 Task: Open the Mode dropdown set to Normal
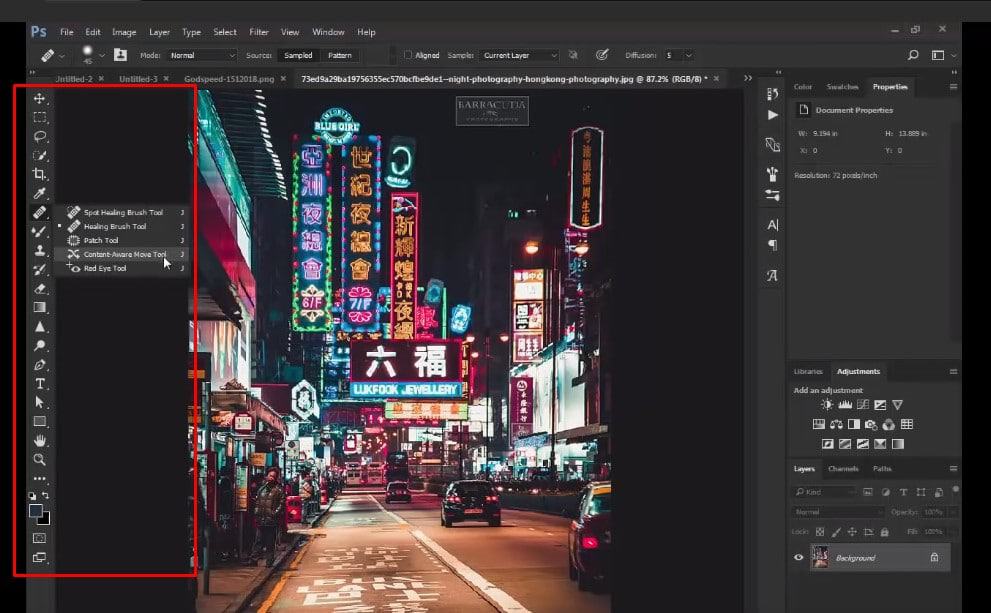coord(202,56)
